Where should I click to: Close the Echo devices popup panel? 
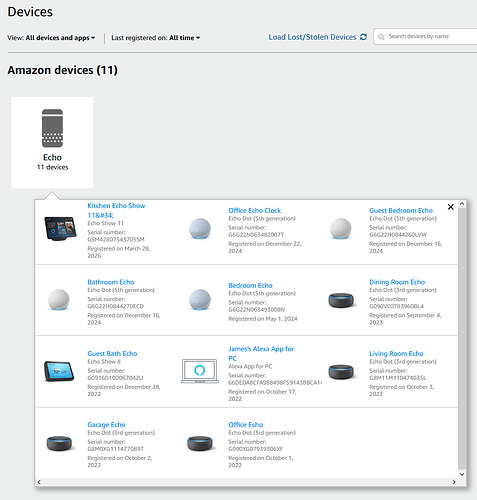(x=451, y=207)
